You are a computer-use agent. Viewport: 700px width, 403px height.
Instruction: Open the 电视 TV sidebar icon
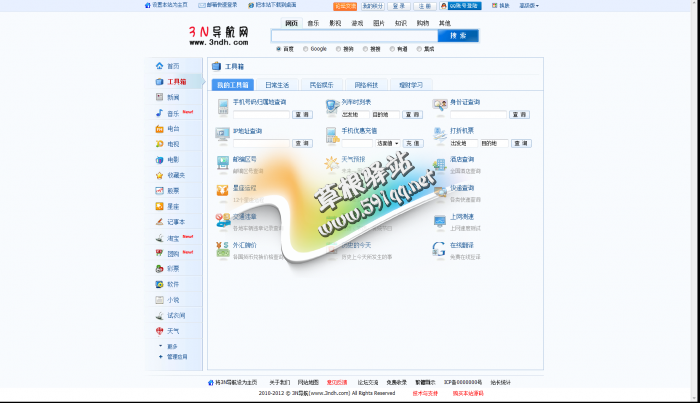pyautogui.click(x=159, y=144)
